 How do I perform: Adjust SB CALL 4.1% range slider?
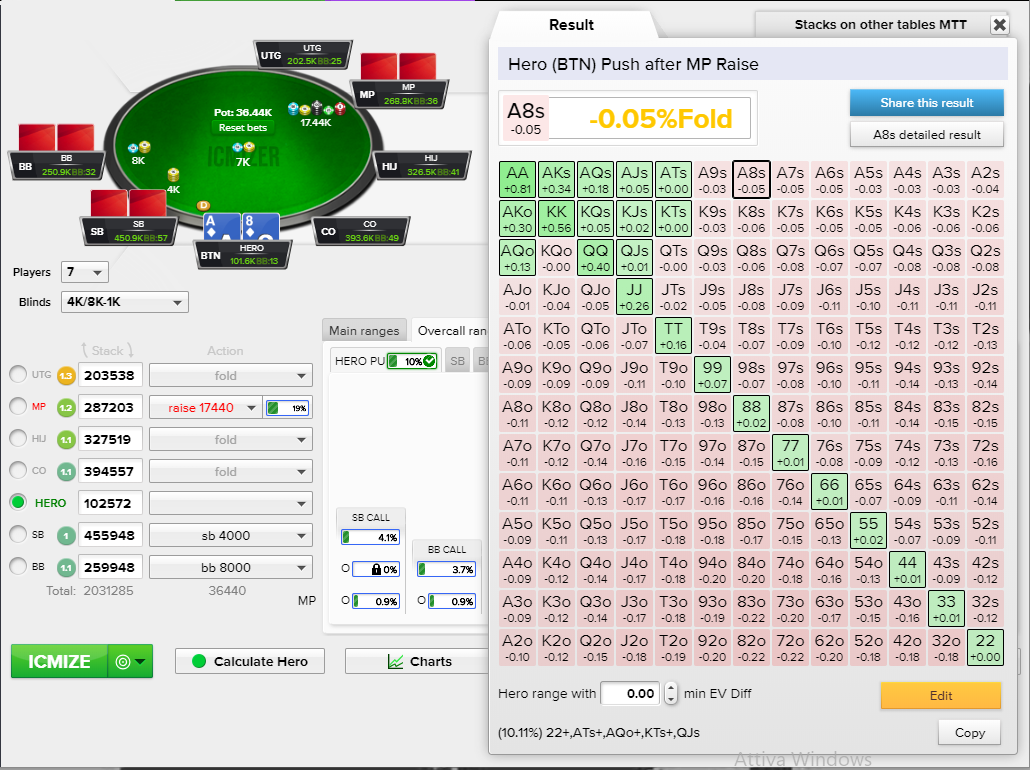click(370, 537)
